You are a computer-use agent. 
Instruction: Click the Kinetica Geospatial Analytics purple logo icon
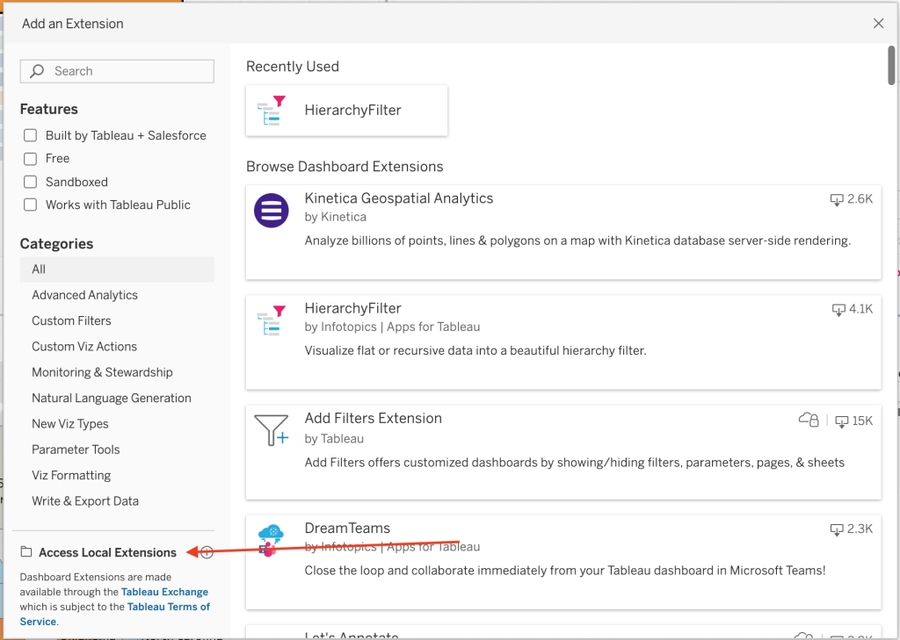[271, 211]
